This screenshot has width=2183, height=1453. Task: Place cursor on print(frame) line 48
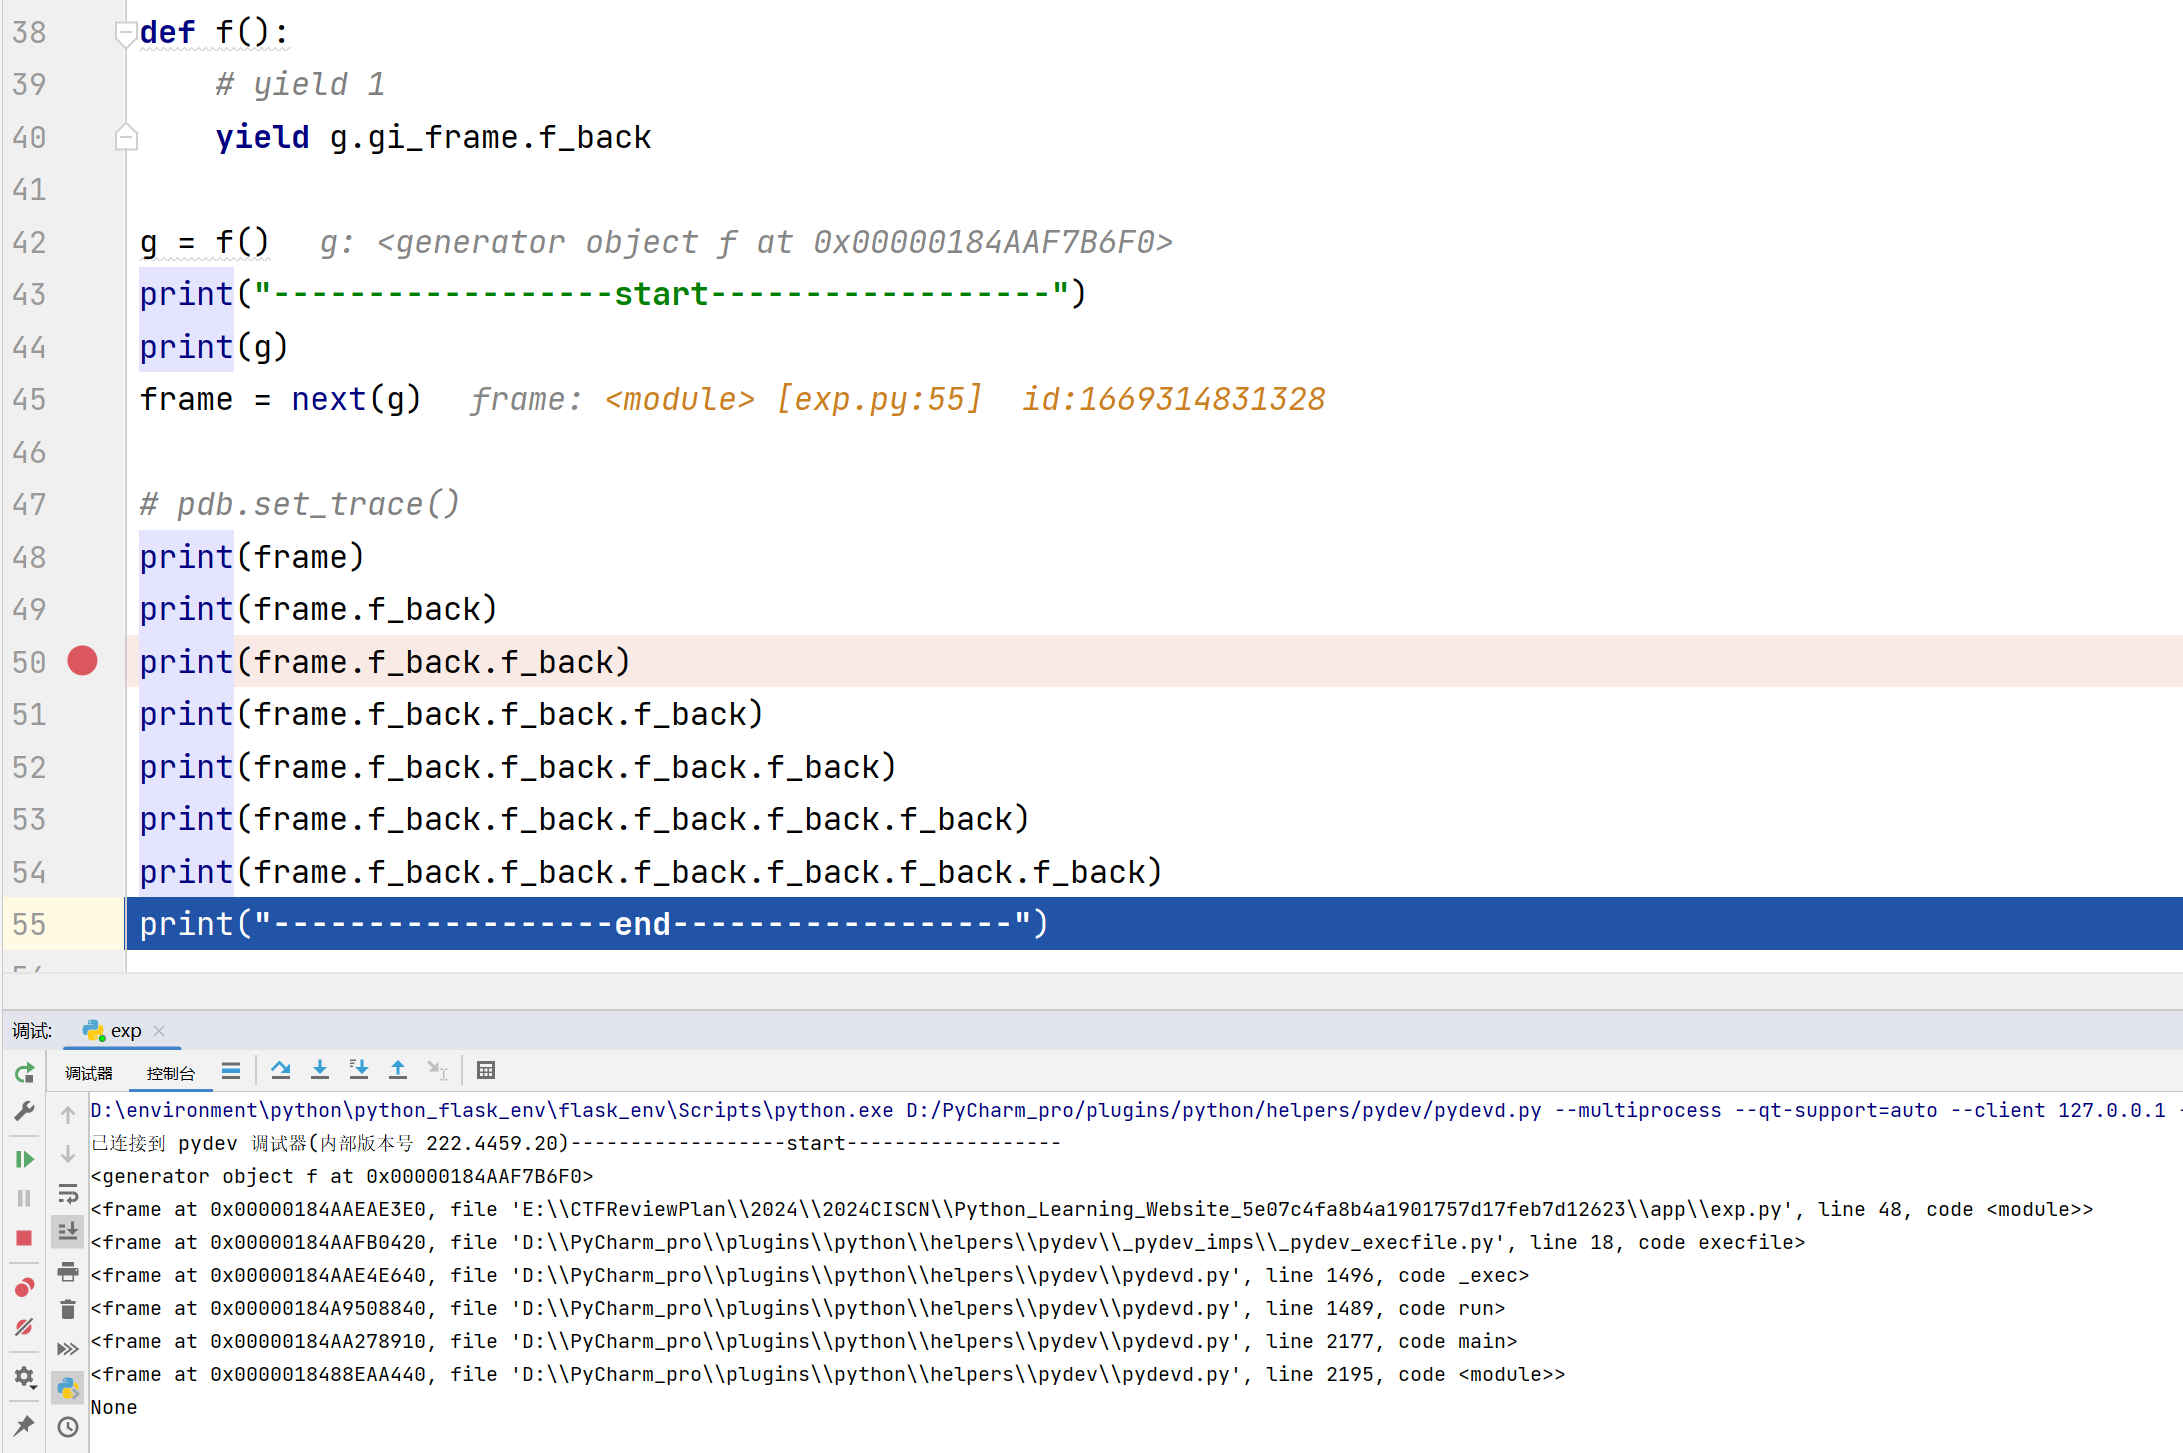click(252, 557)
